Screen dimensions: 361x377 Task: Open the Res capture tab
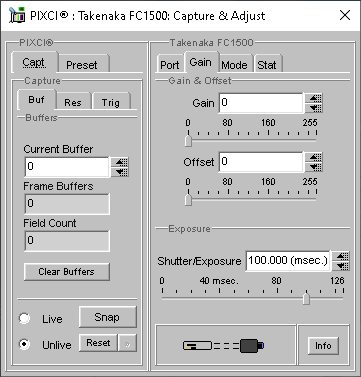pyautogui.click(x=73, y=102)
